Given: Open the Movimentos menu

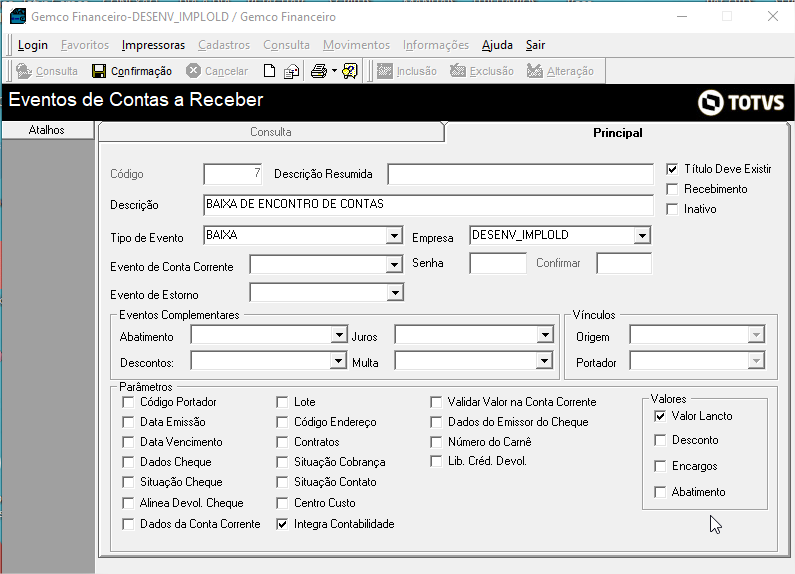Looking at the screenshot, I should point(356,45).
